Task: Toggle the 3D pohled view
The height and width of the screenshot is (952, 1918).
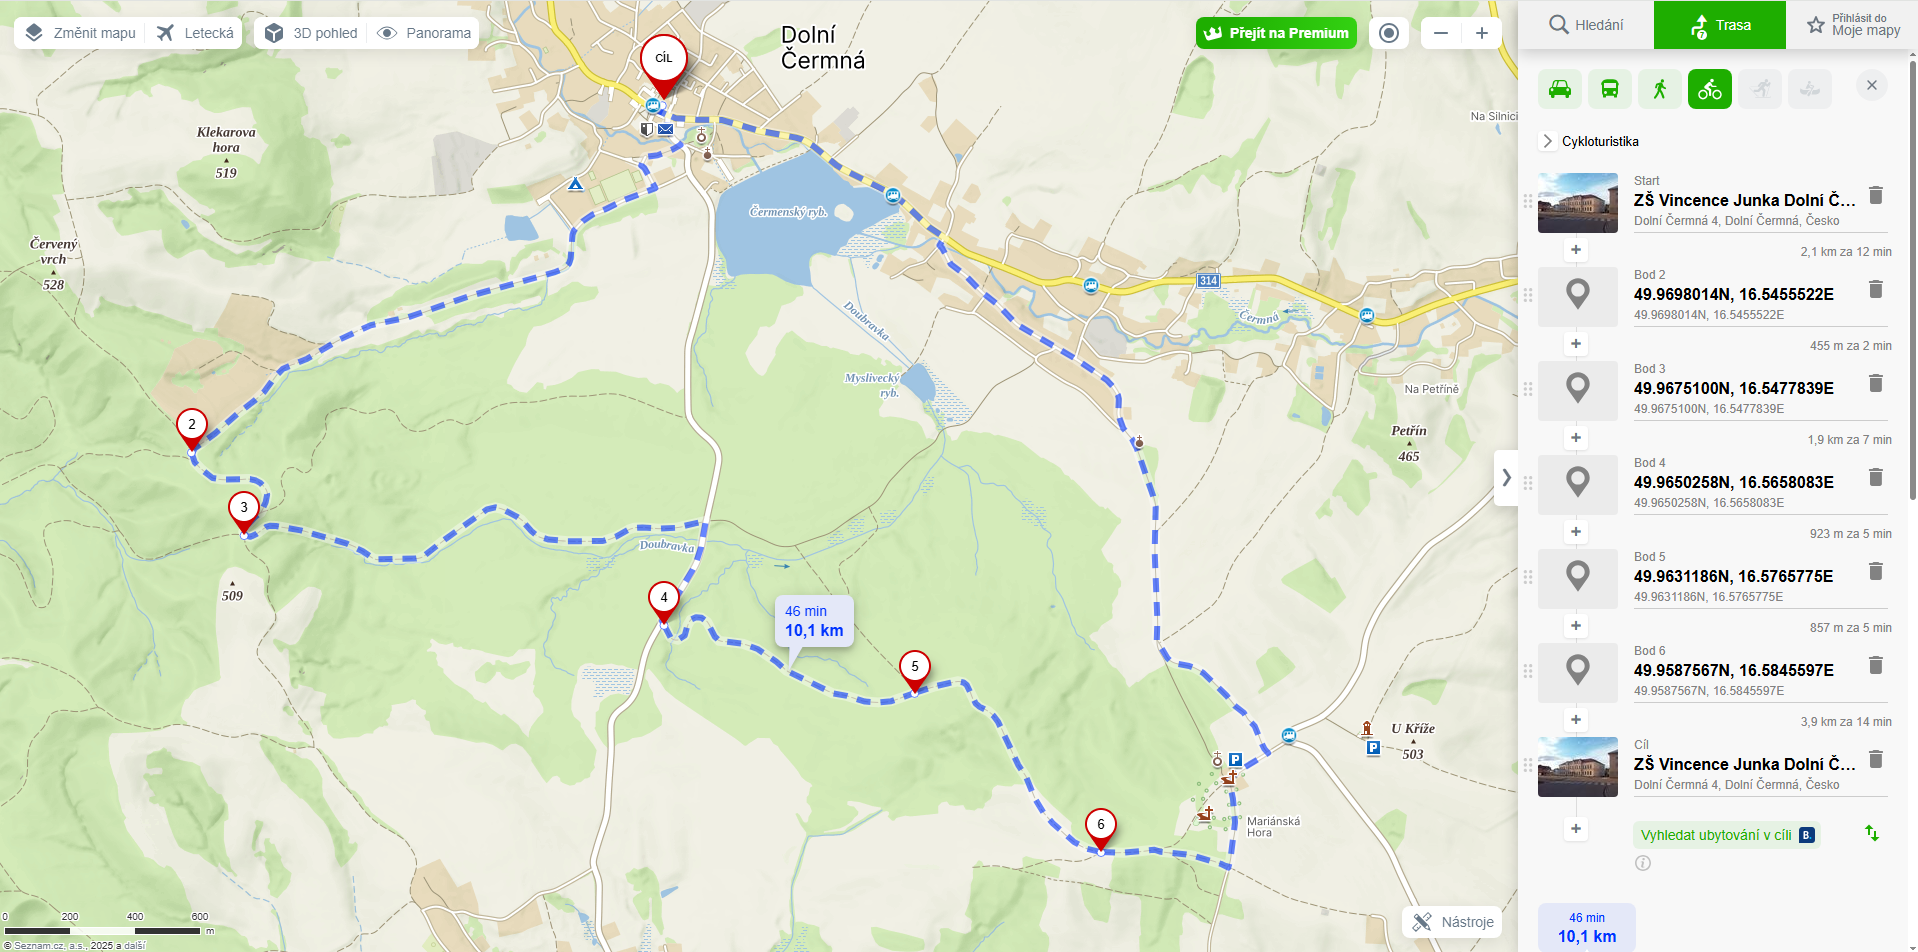Action: coord(311,33)
